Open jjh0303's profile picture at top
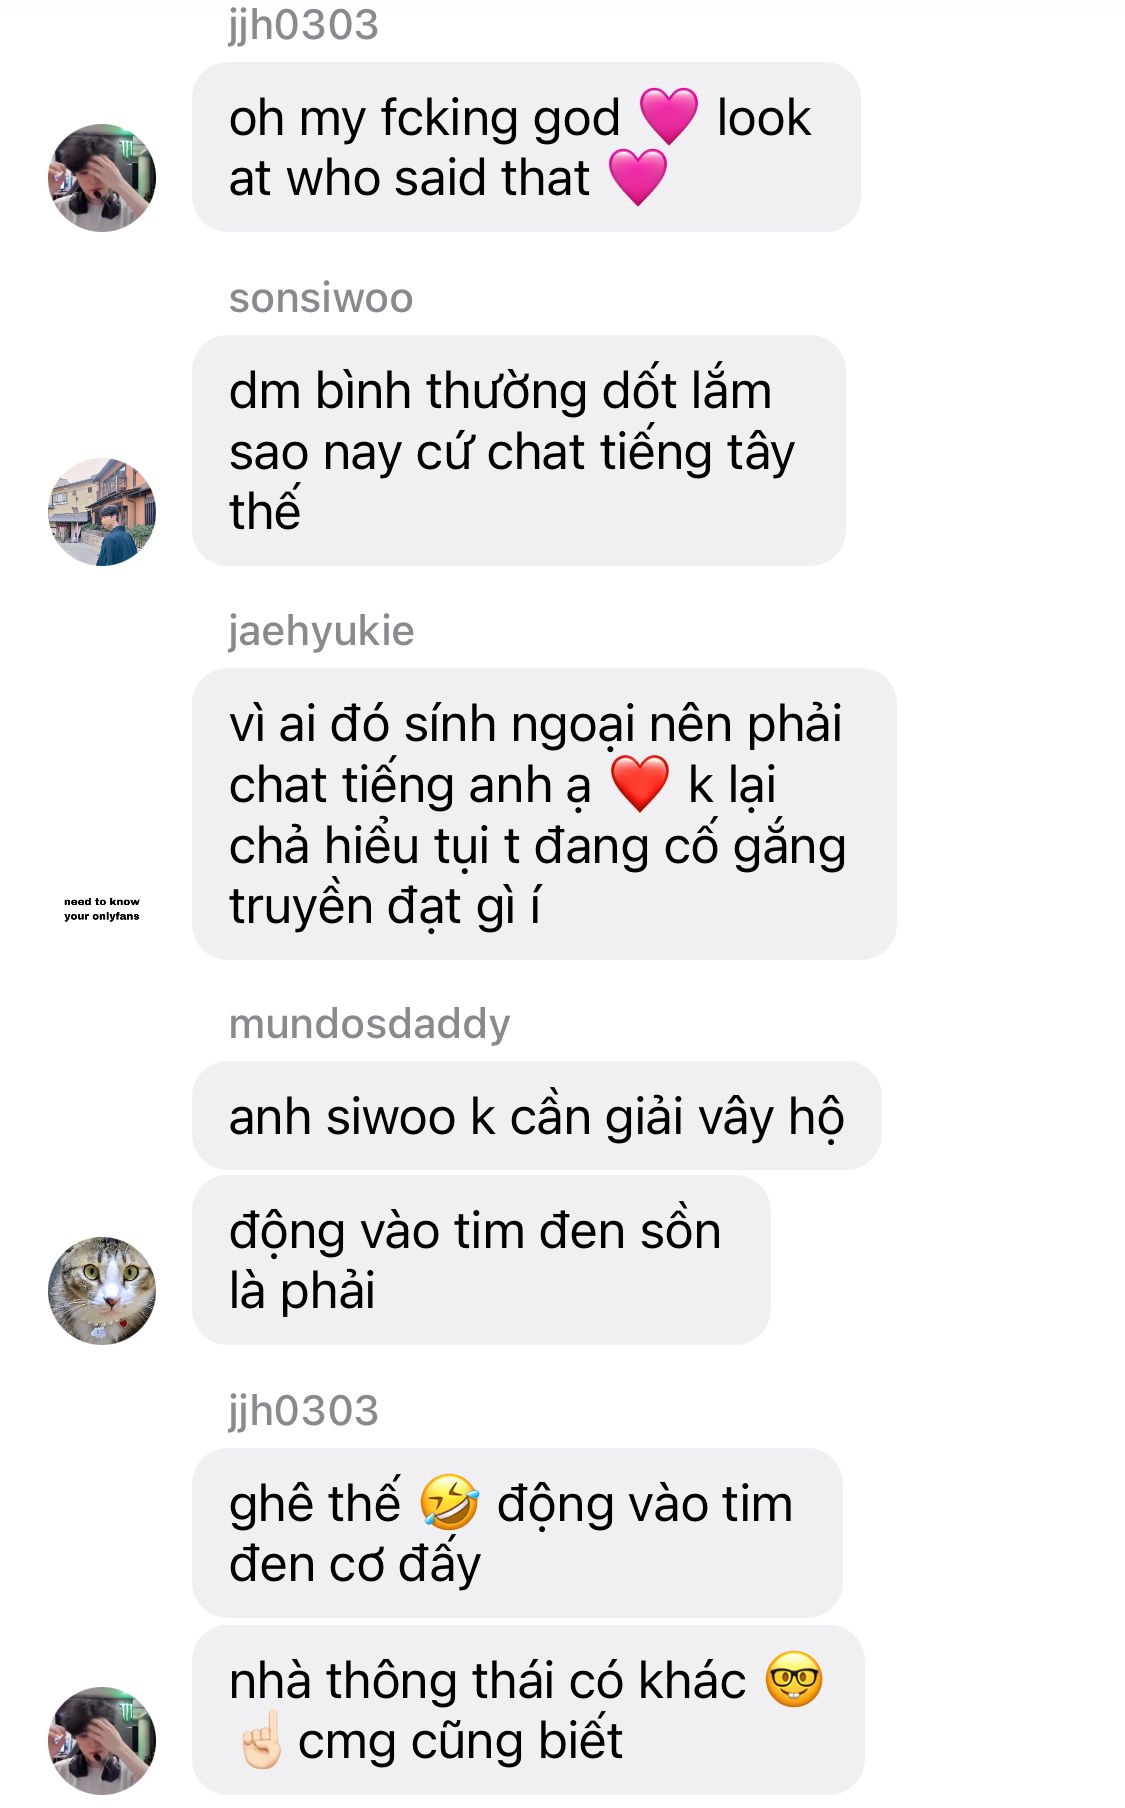 tap(102, 178)
